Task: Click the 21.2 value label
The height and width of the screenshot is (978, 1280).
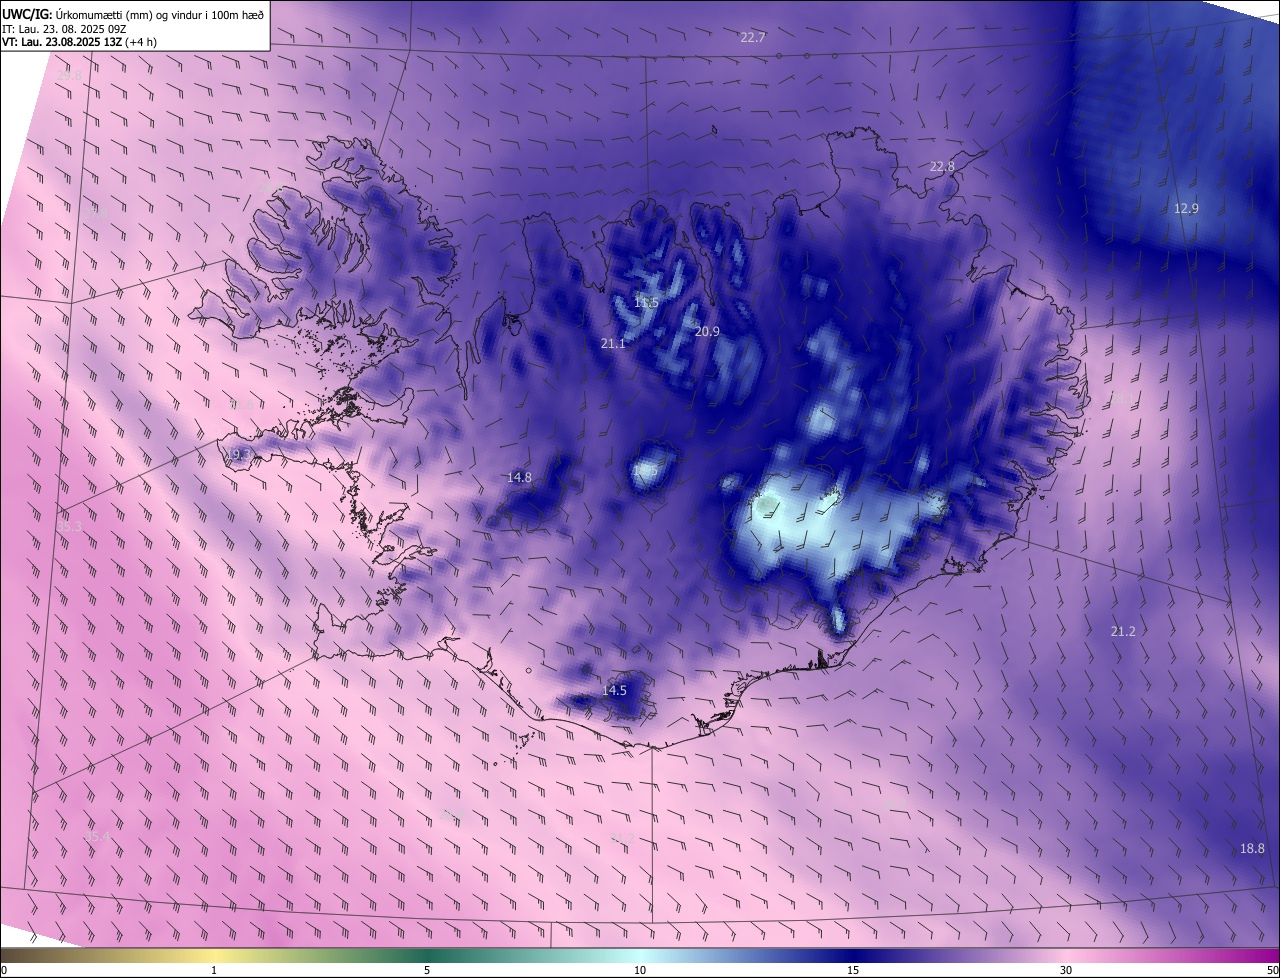Action: tap(1123, 632)
